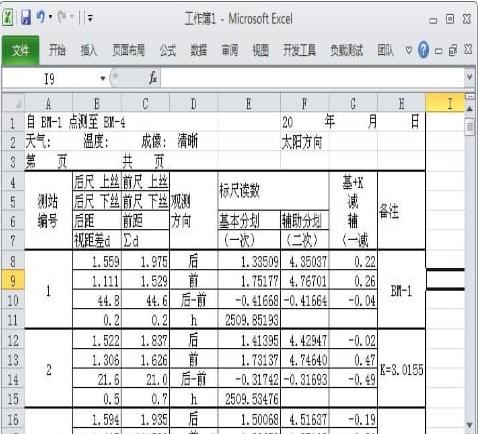Viewport: 478px width, 434px height.
Task: Click the '测站 编号' header cell
Action: coord(48,210)
